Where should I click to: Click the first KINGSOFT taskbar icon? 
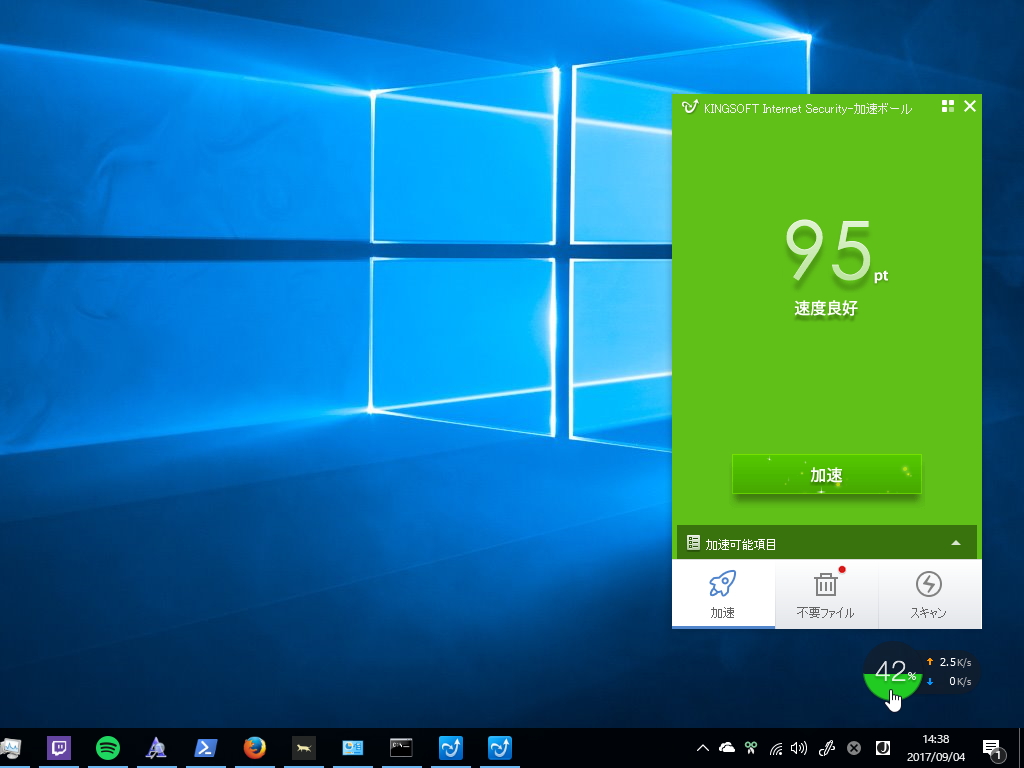pos(451,748)
